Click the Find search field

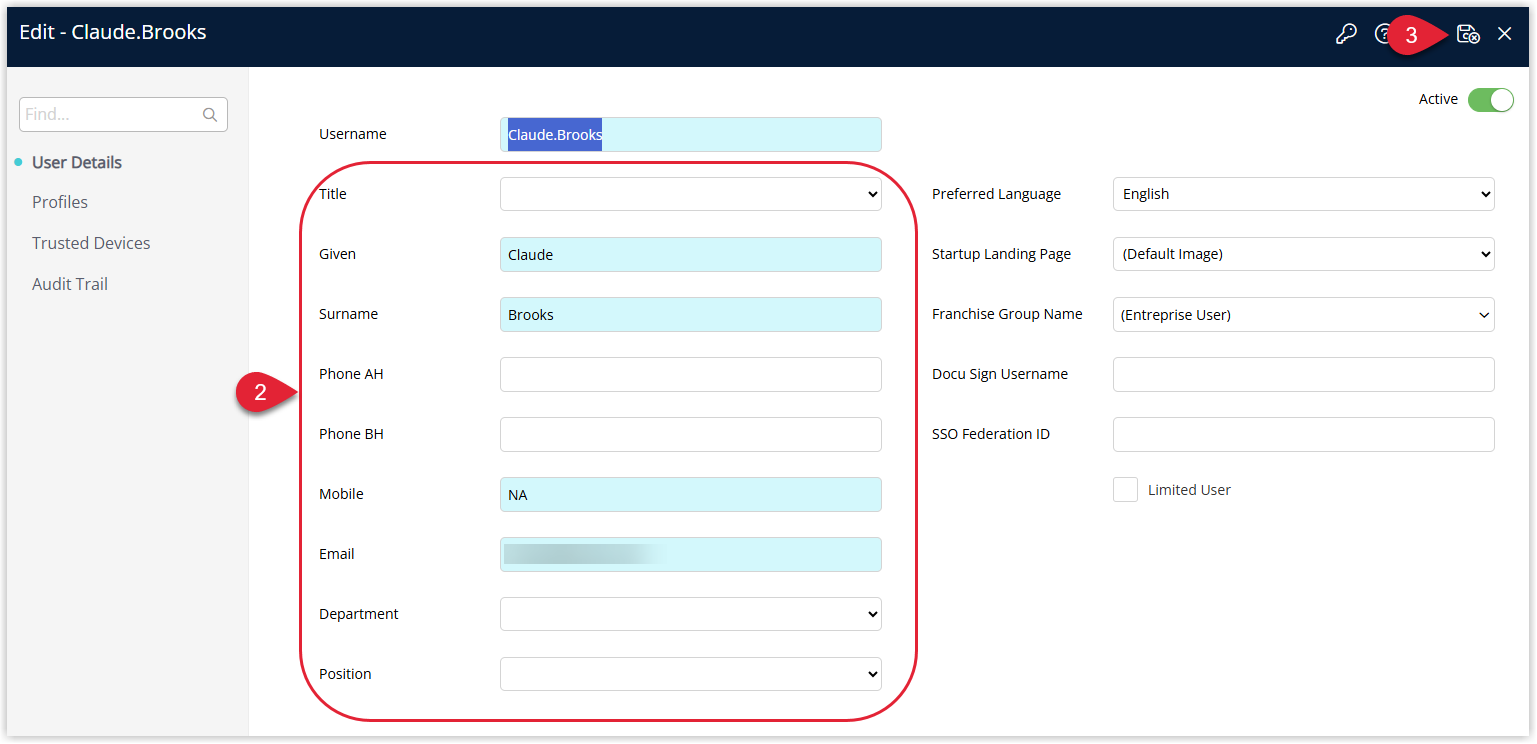pos(123,115)
